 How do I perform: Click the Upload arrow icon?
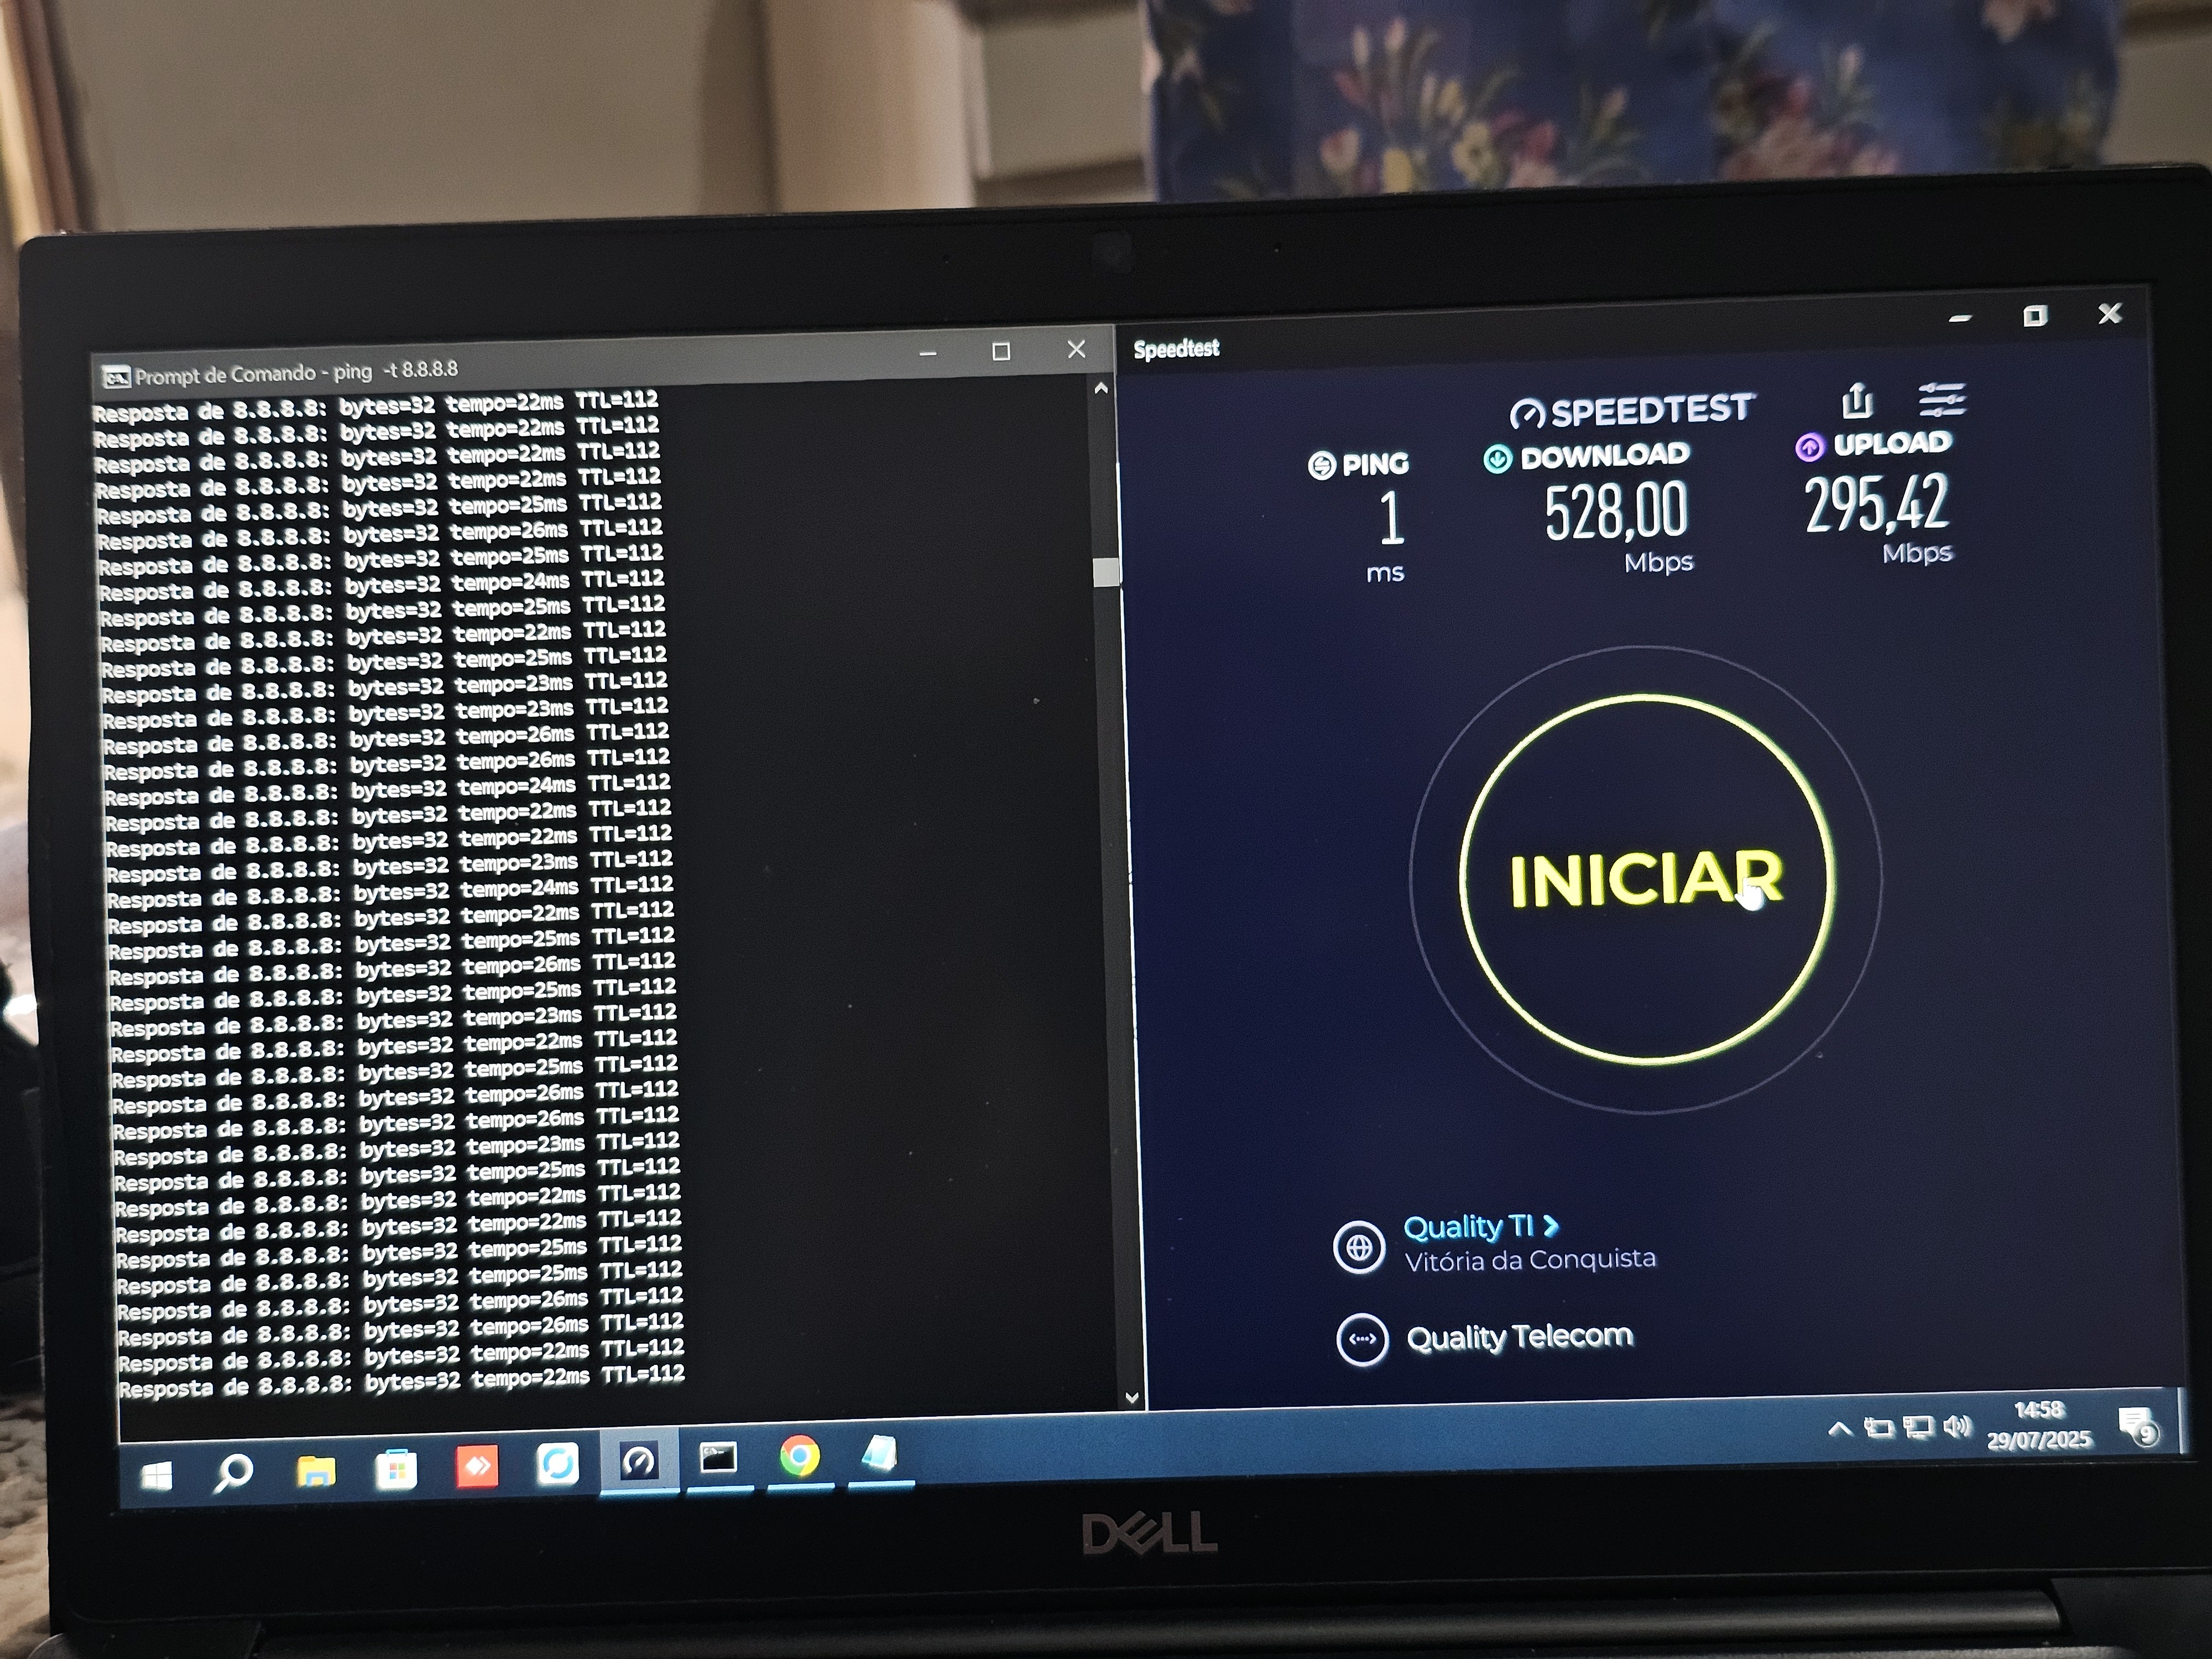coord(1809,447)
